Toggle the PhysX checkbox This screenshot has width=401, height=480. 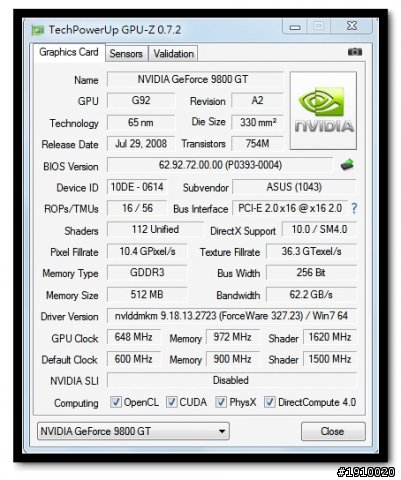pyautogui.click(x=221, y=402)
